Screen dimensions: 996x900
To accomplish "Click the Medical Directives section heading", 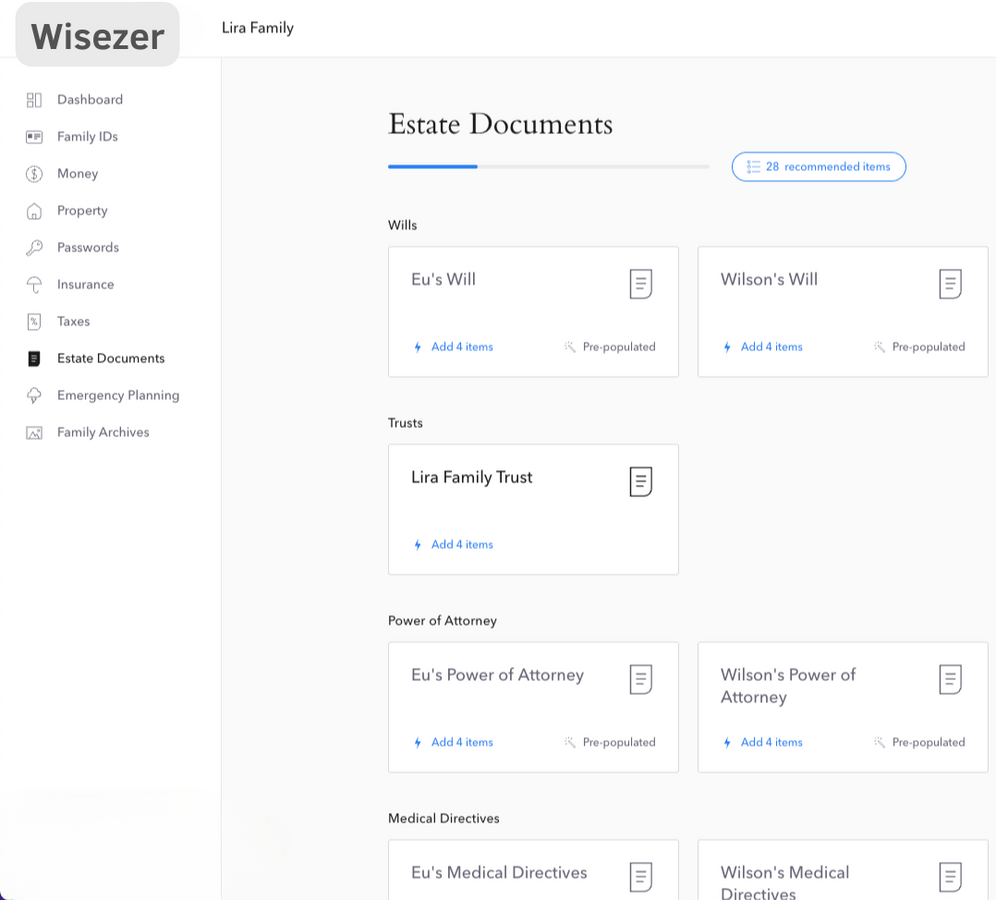I will pyautogui.click(x=443, y=818).
